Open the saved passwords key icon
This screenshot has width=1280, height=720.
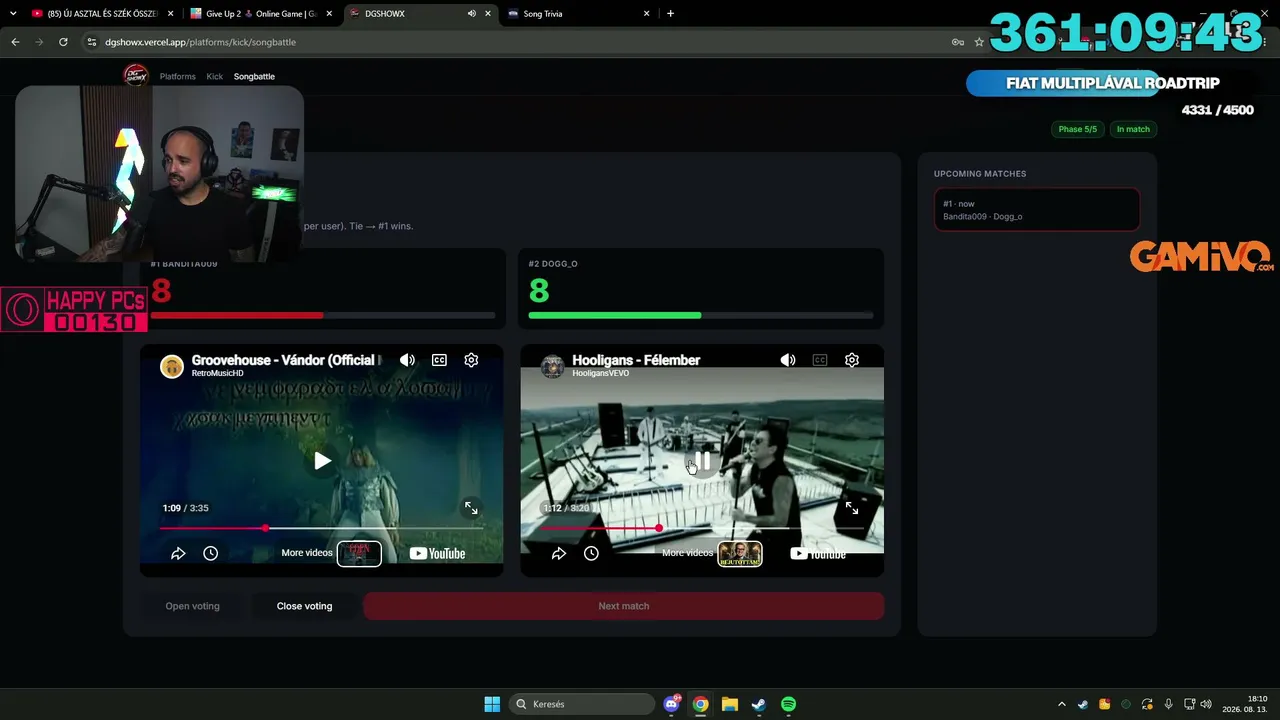pyautogui.click(x=958, y=42)
